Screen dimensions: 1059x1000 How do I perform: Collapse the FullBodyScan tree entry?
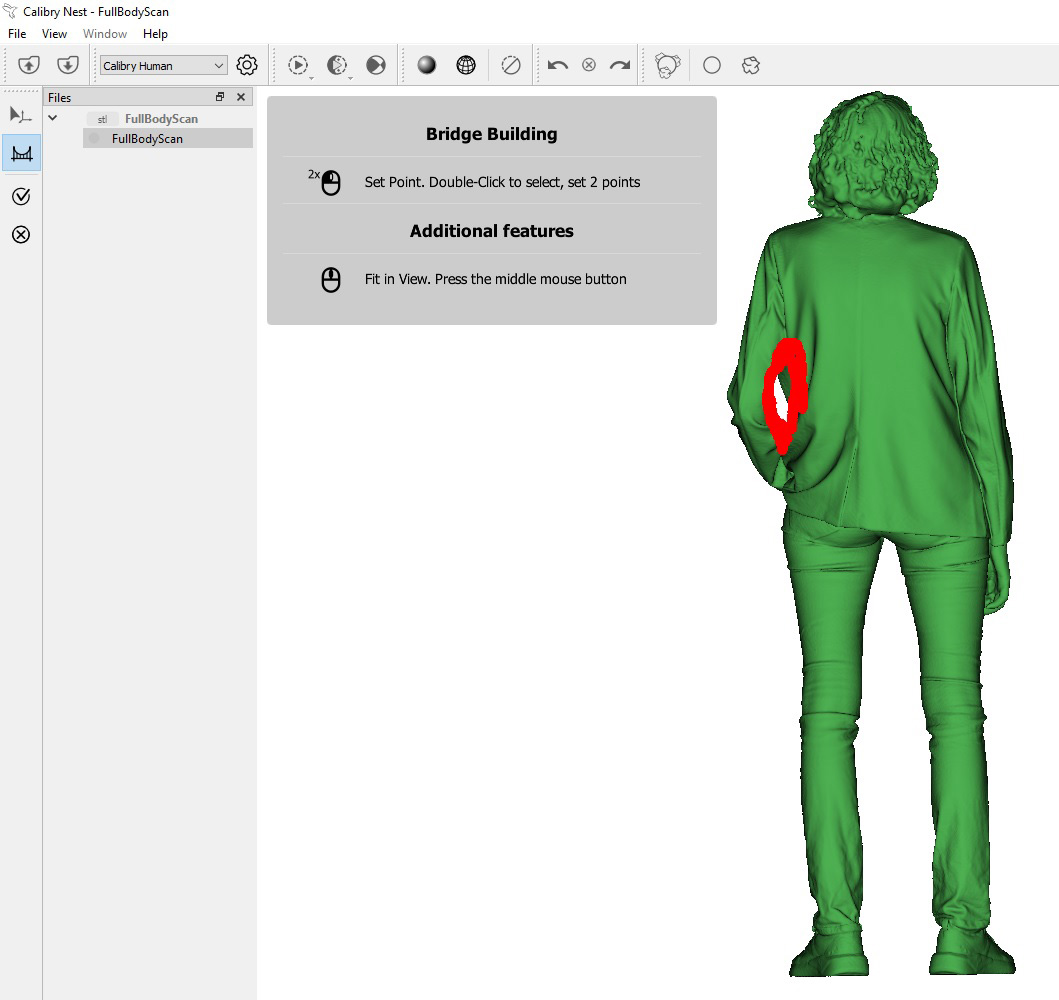53,118
